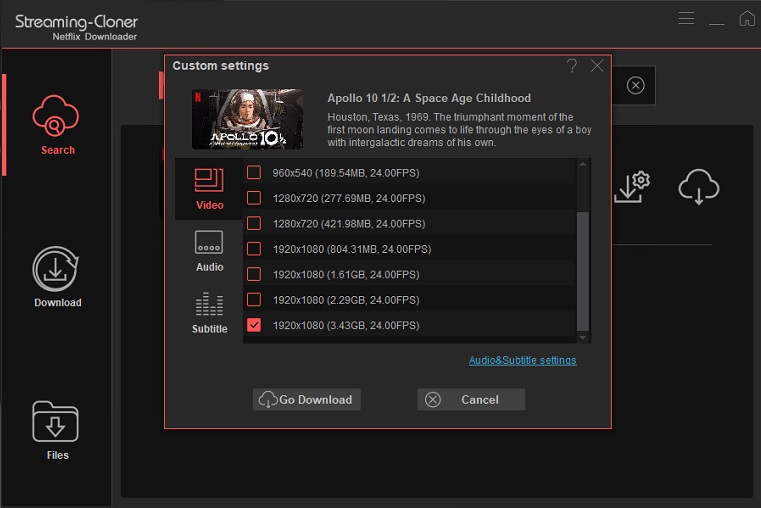Click the movie description starting 'Houston, Texas, 1969'

click(x=459, y=130)
